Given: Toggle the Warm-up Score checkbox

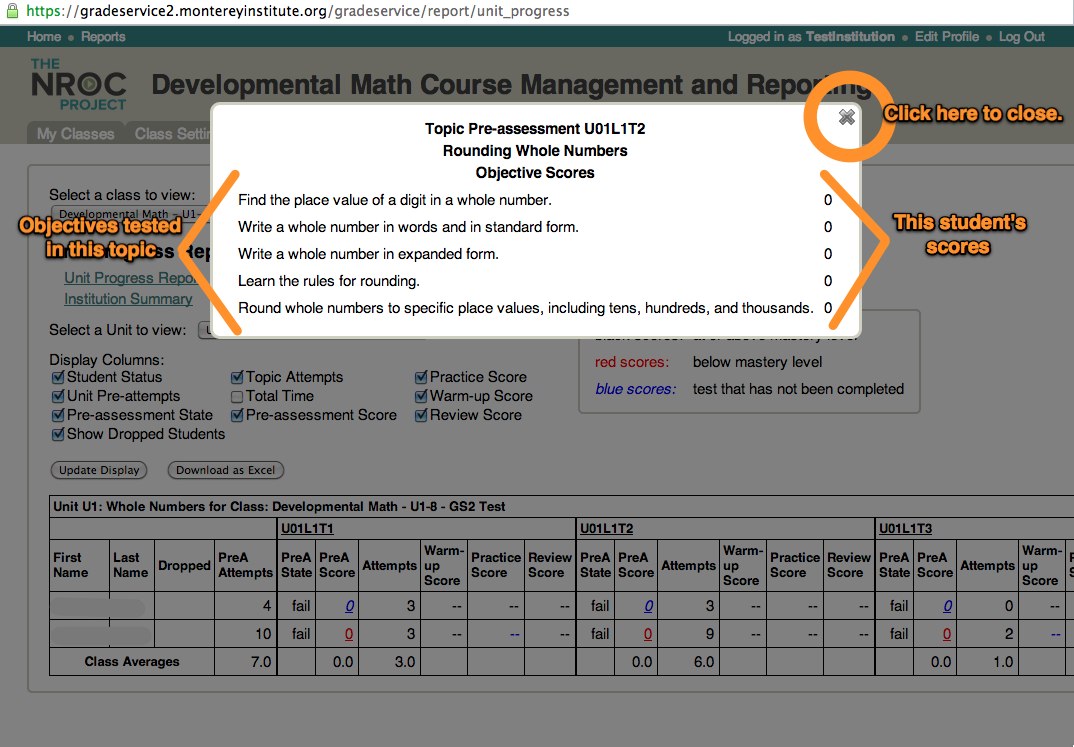Looking at the screenshot, I should coord(421,396).
